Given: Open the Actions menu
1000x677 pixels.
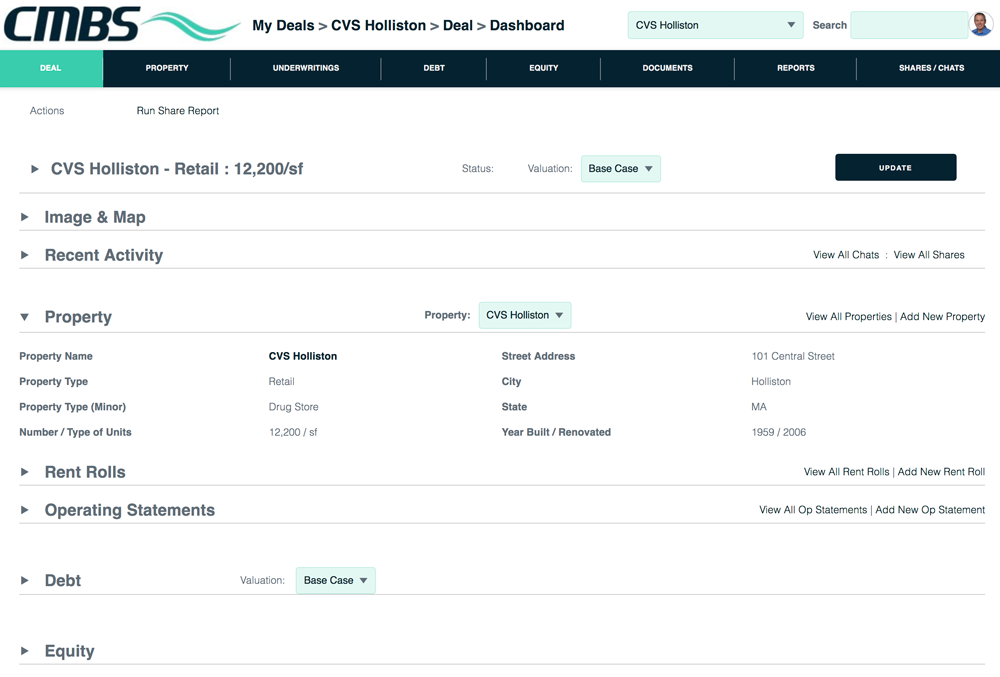Looking at the screenshot, I should 47,111.
